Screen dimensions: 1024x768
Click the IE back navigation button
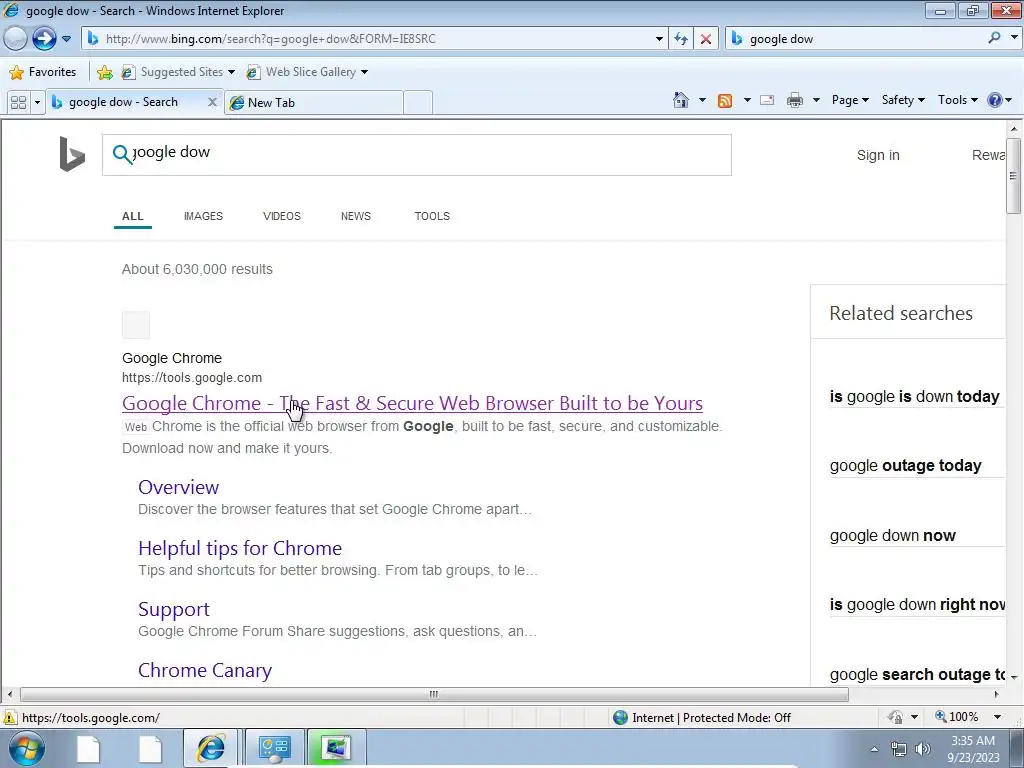15,39
